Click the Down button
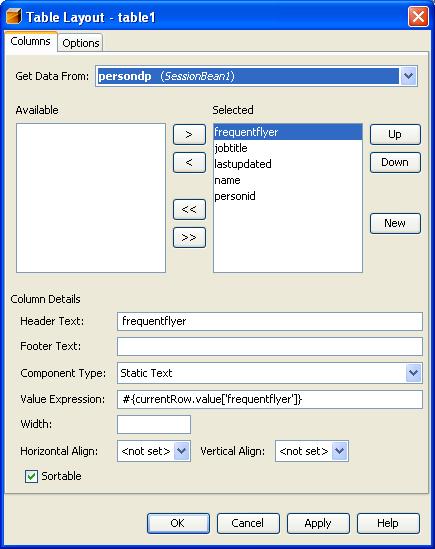This screenshot has height=549, width=435. click(395, 162)
